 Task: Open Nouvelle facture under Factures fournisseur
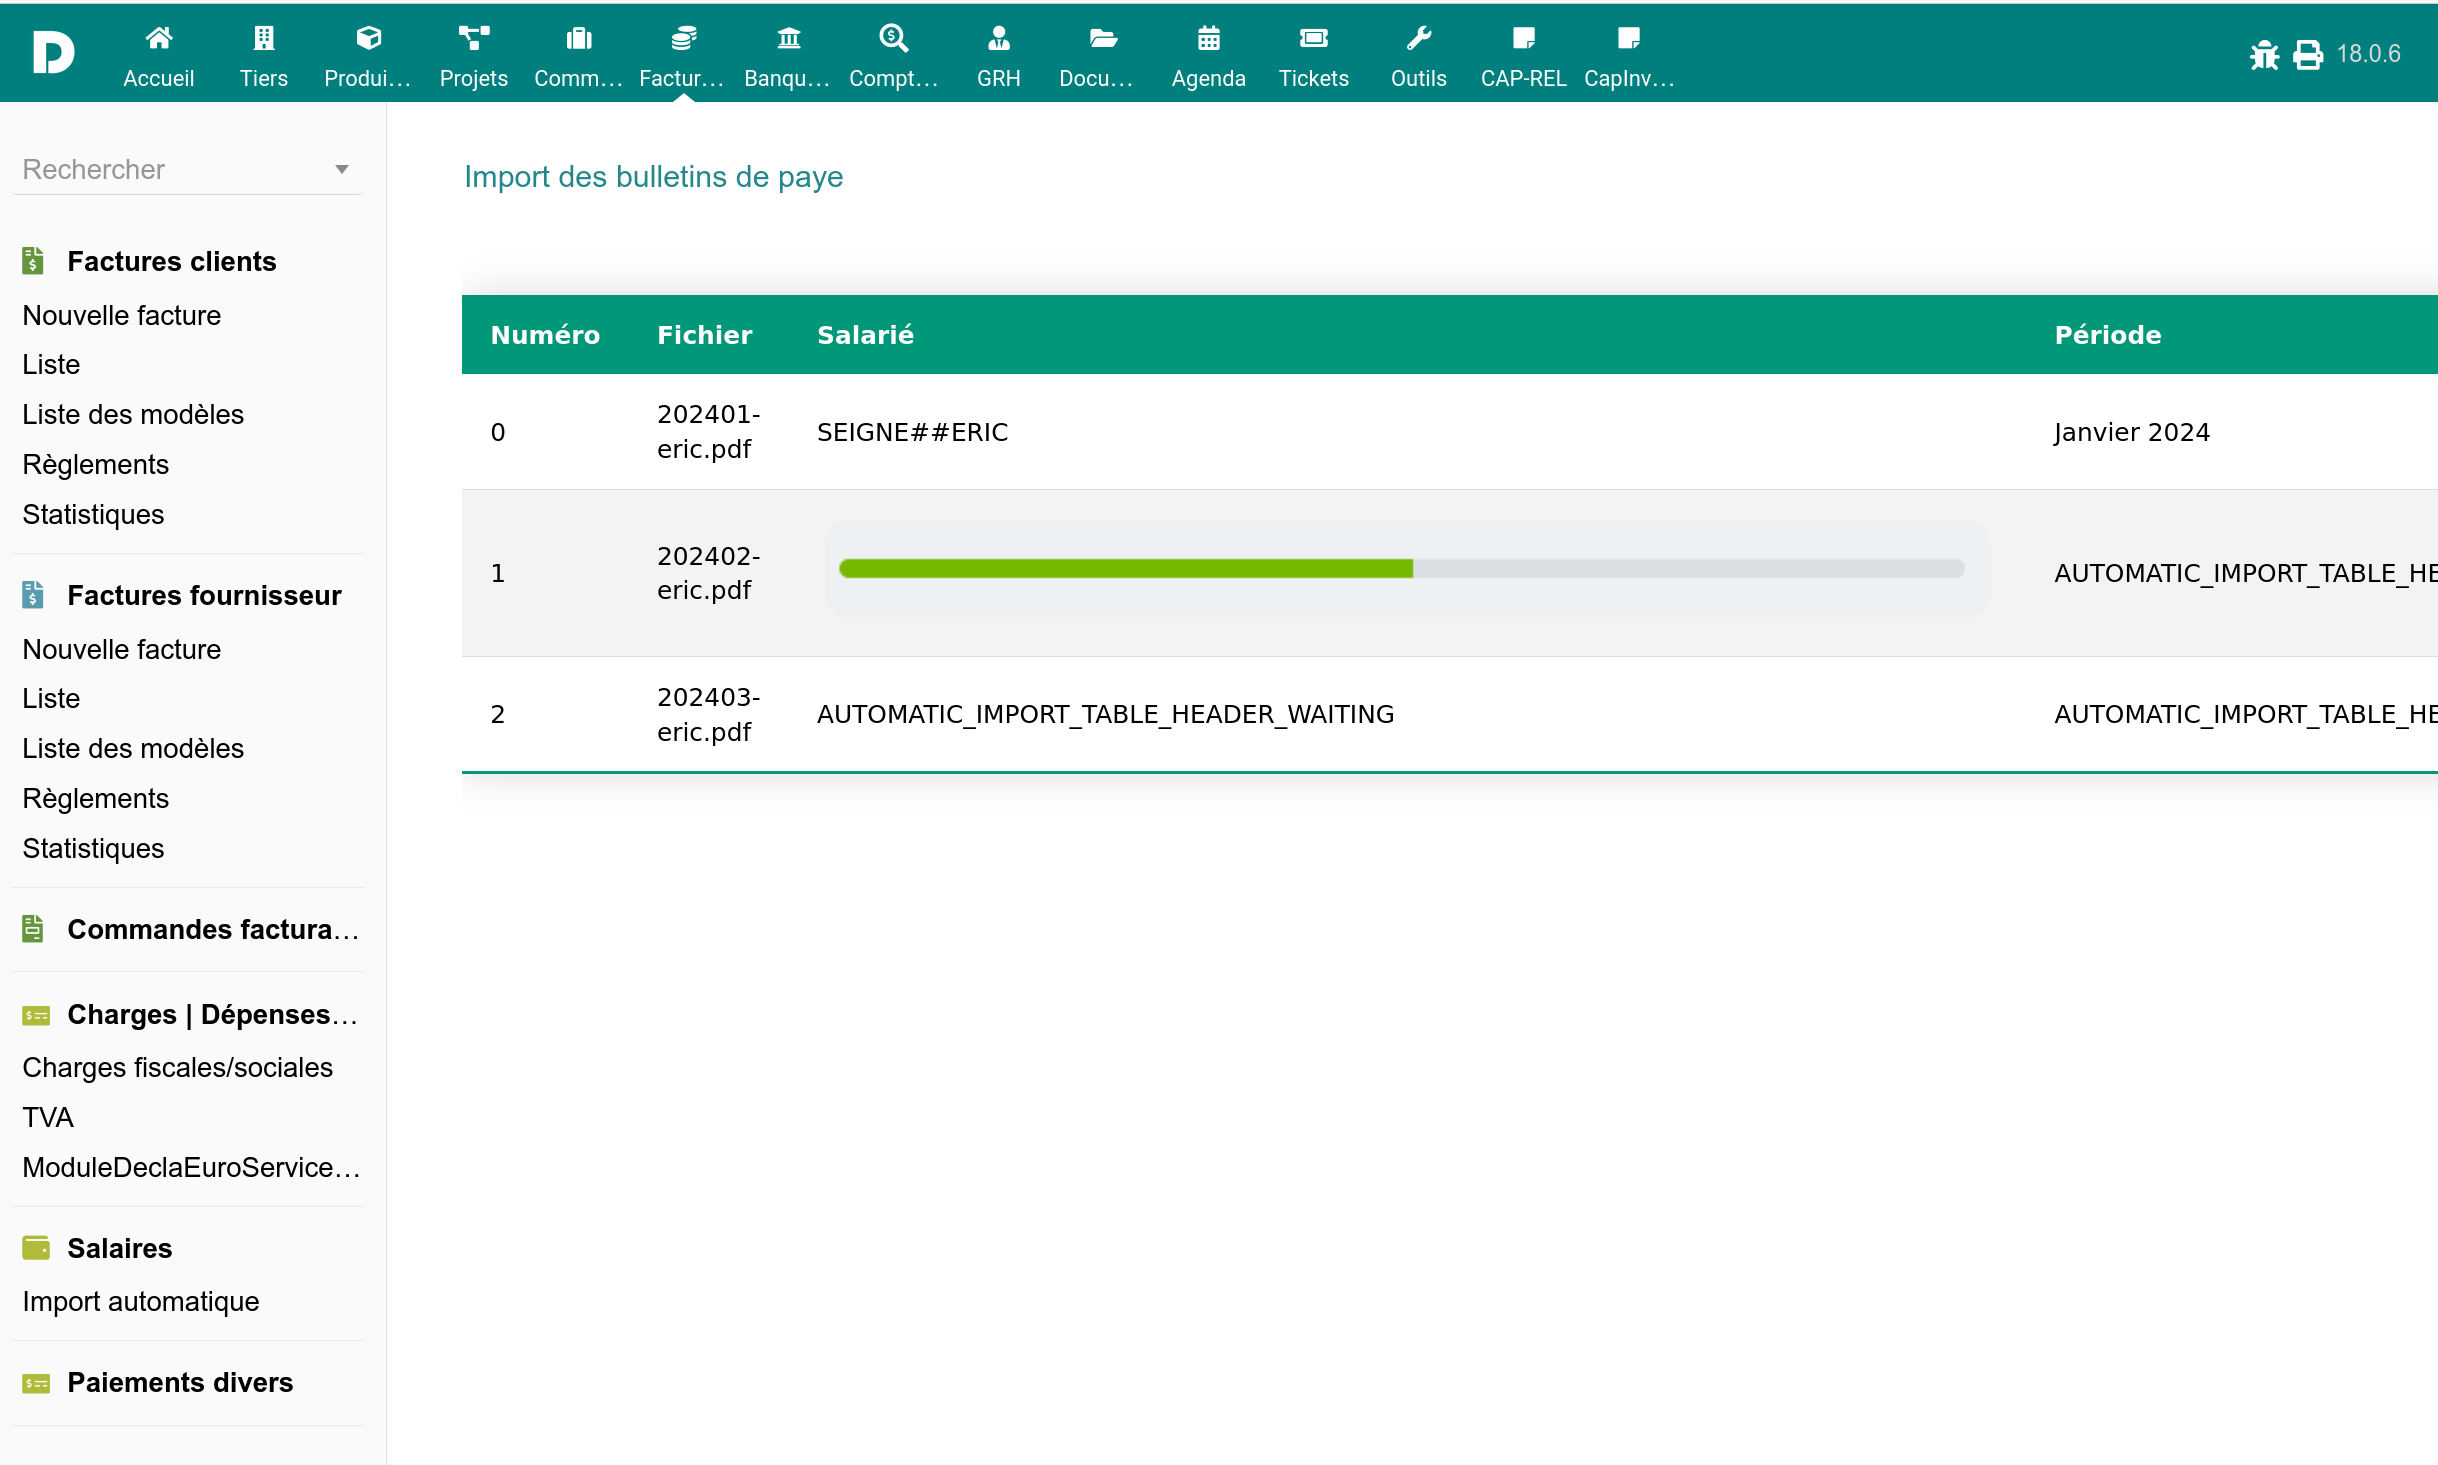[x=122, y=649]
